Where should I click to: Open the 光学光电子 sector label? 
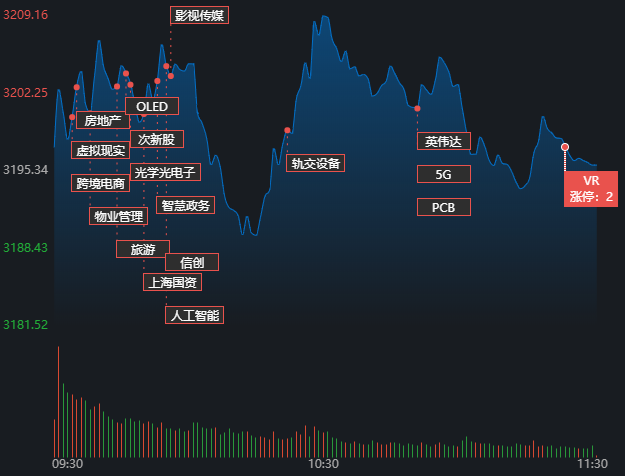[x=165, y=172]
